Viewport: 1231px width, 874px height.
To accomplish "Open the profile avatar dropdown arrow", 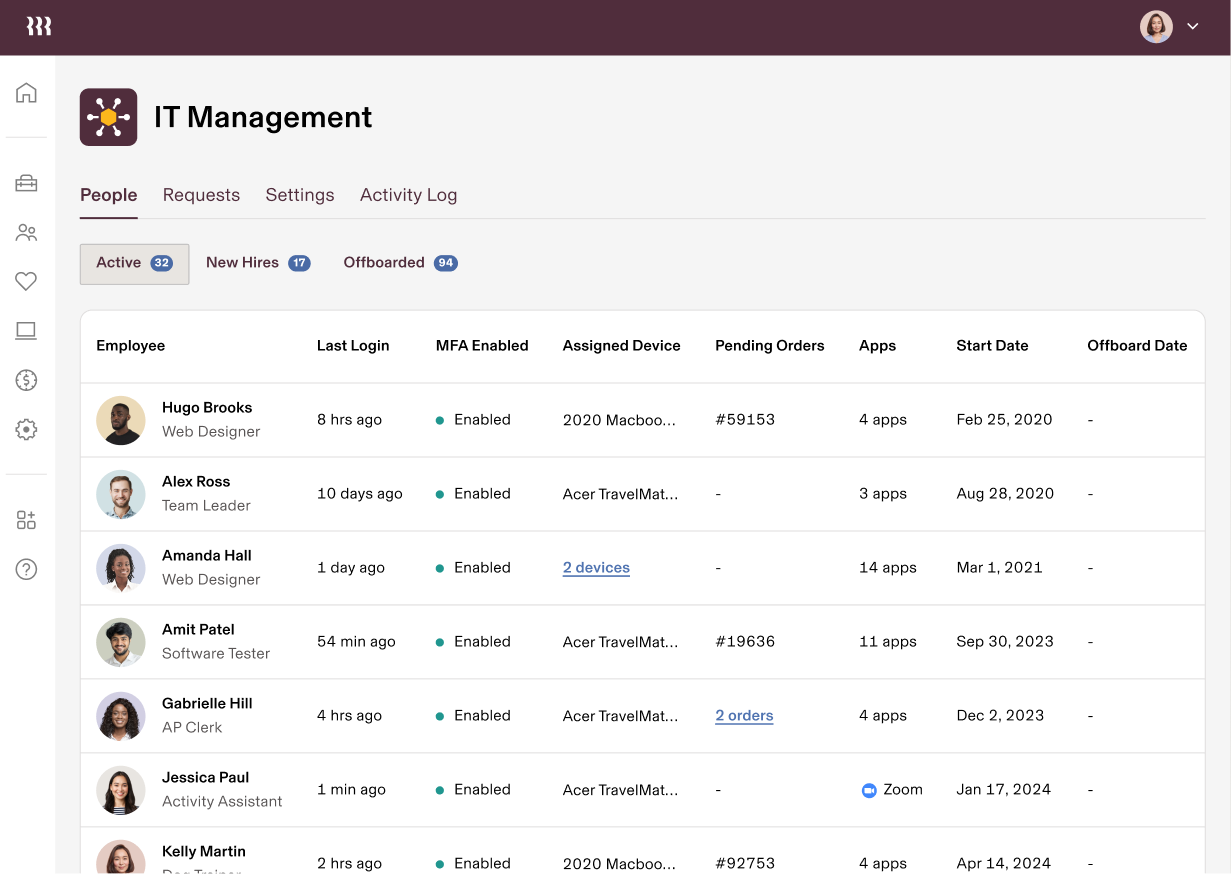I will coord(1192,26).
